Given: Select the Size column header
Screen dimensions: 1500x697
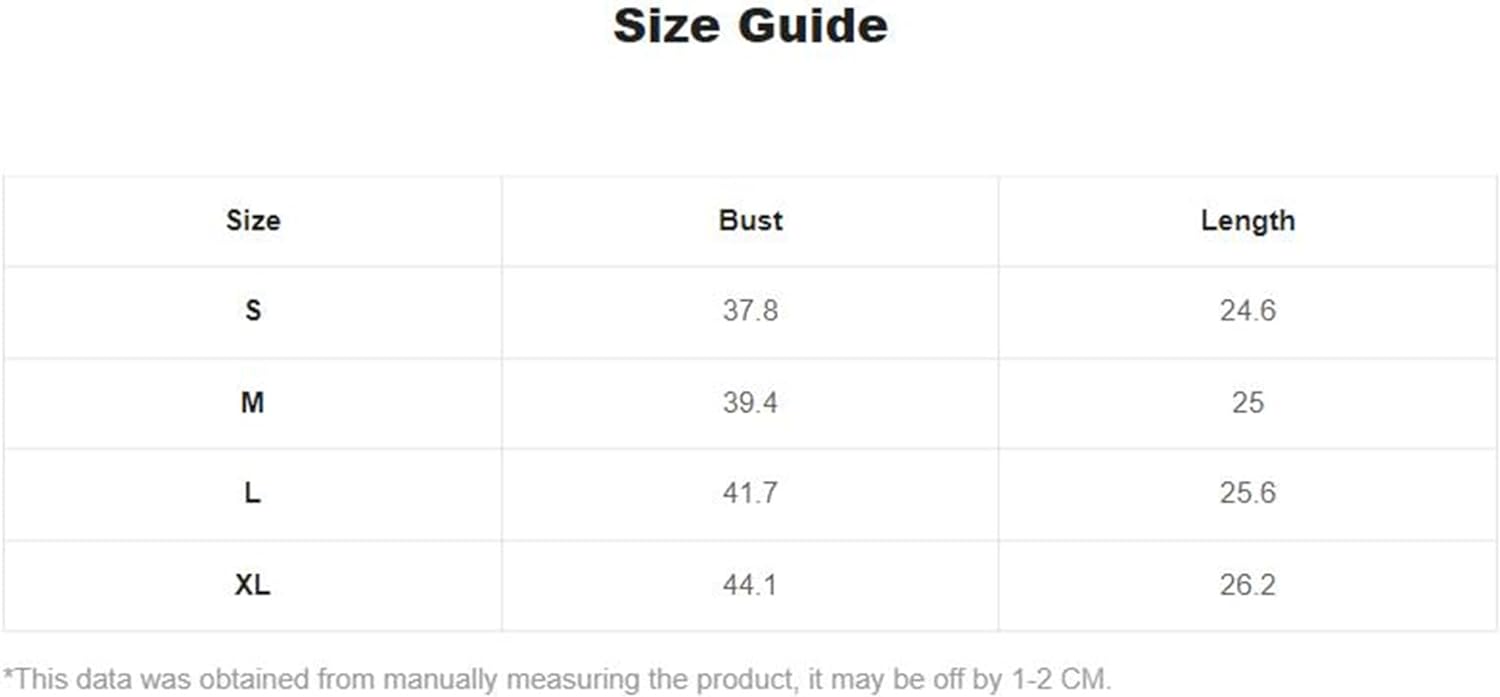Looking at the screenshot, I should coord(253,220).
